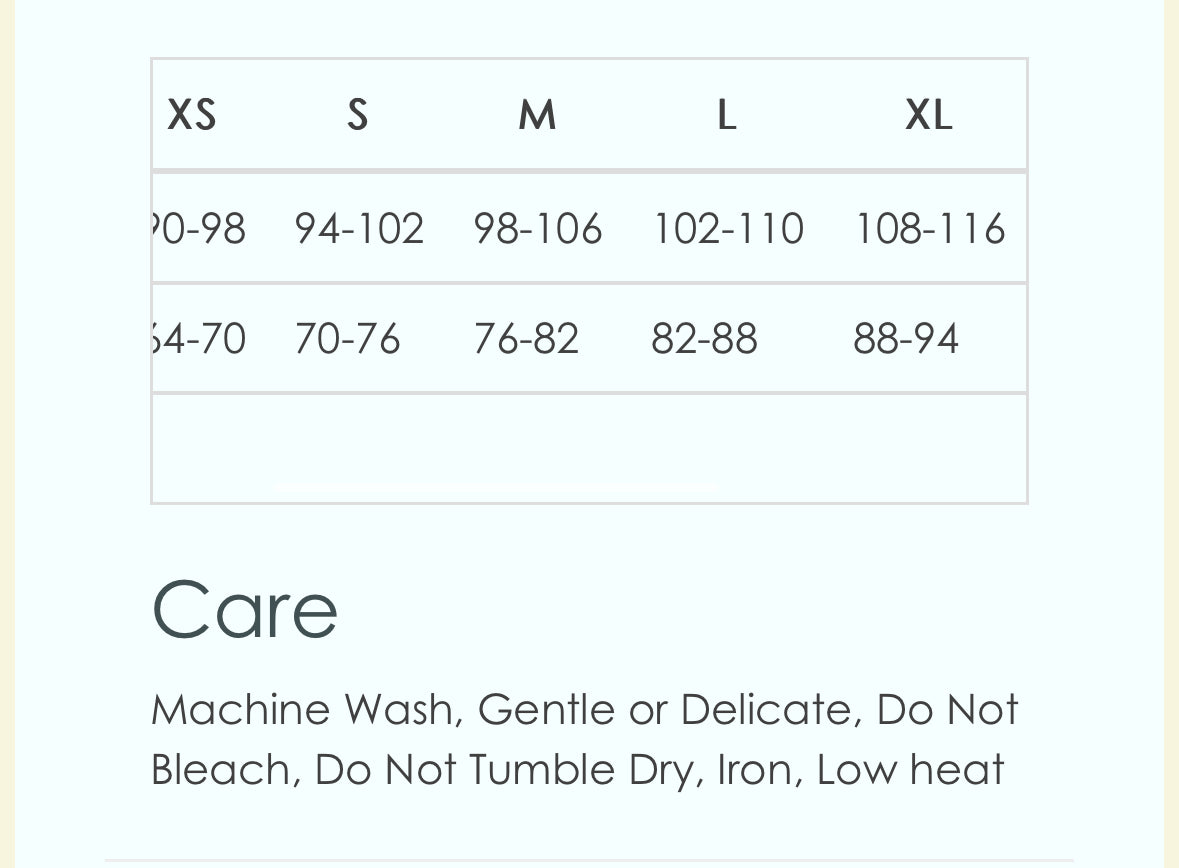Click the size table's horizontal scrollbar
Viewport: 1179px width, 868px height.
click(495, 487)
